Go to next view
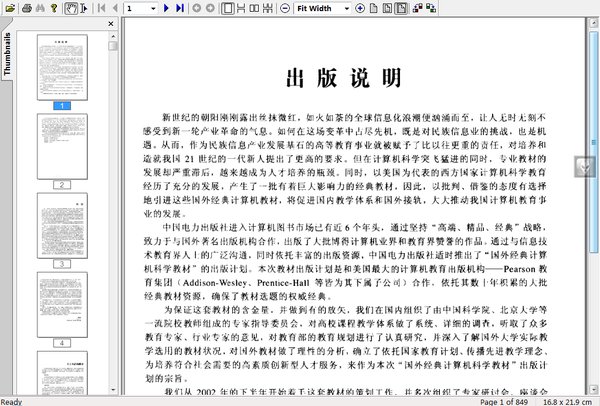600x406 pixels. (x=210, y=8)
